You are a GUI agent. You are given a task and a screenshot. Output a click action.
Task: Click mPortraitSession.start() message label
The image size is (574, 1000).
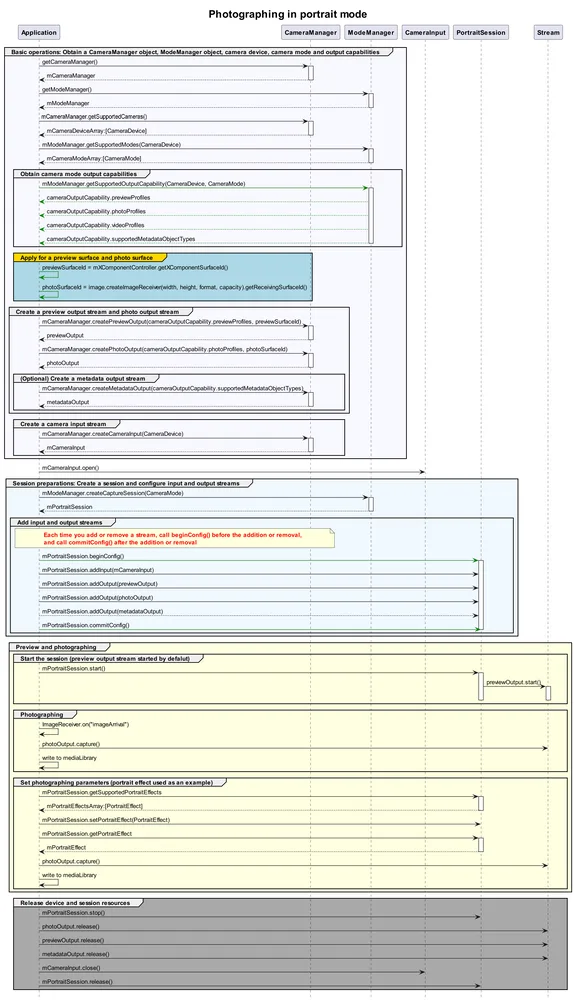click(74, 669)
